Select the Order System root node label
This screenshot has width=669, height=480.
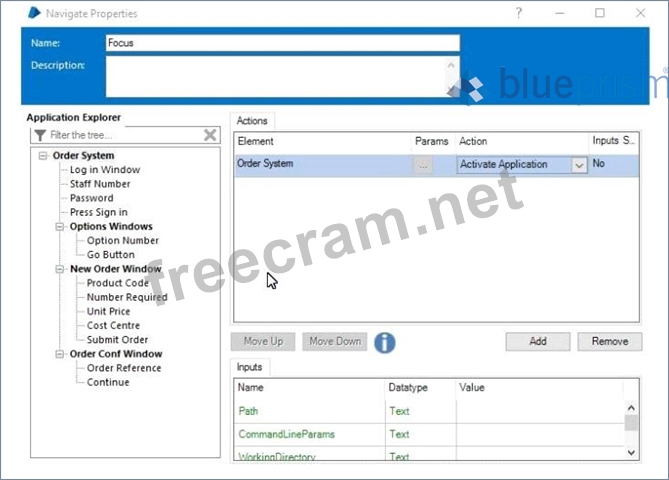pyautogui.click(x=84, y=156)
